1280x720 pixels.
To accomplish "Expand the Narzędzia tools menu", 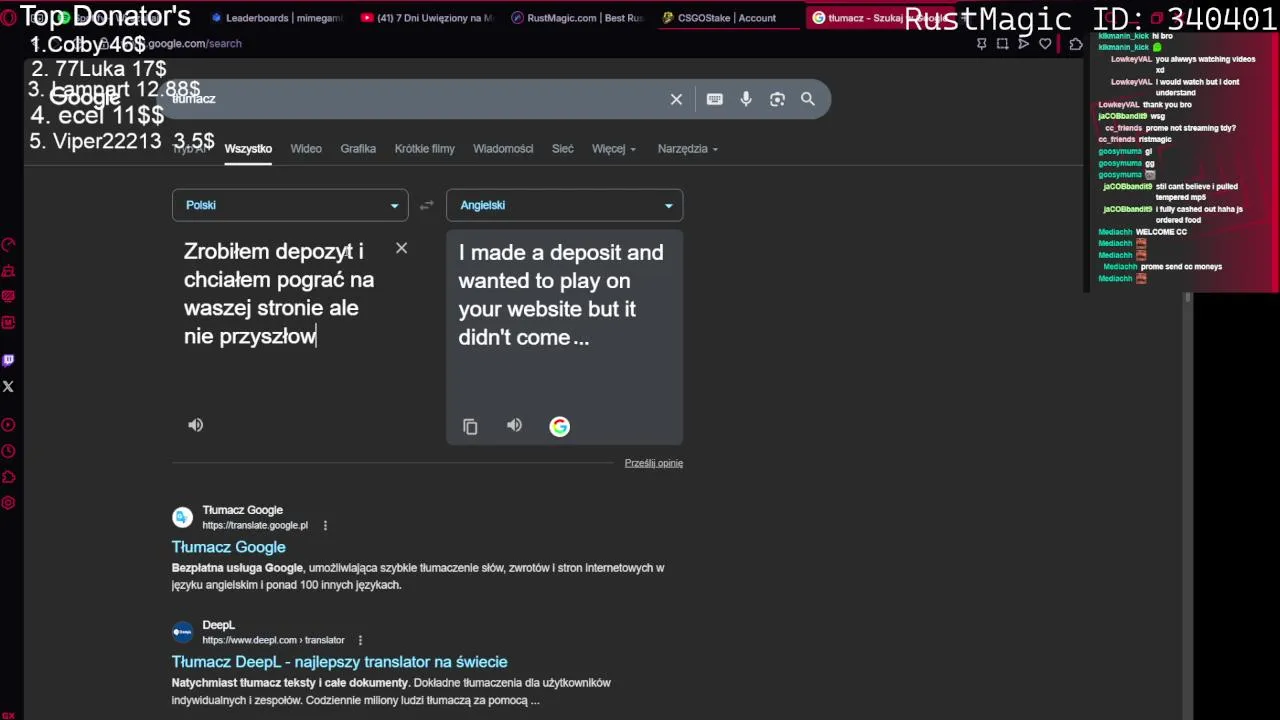I will 688,149.
